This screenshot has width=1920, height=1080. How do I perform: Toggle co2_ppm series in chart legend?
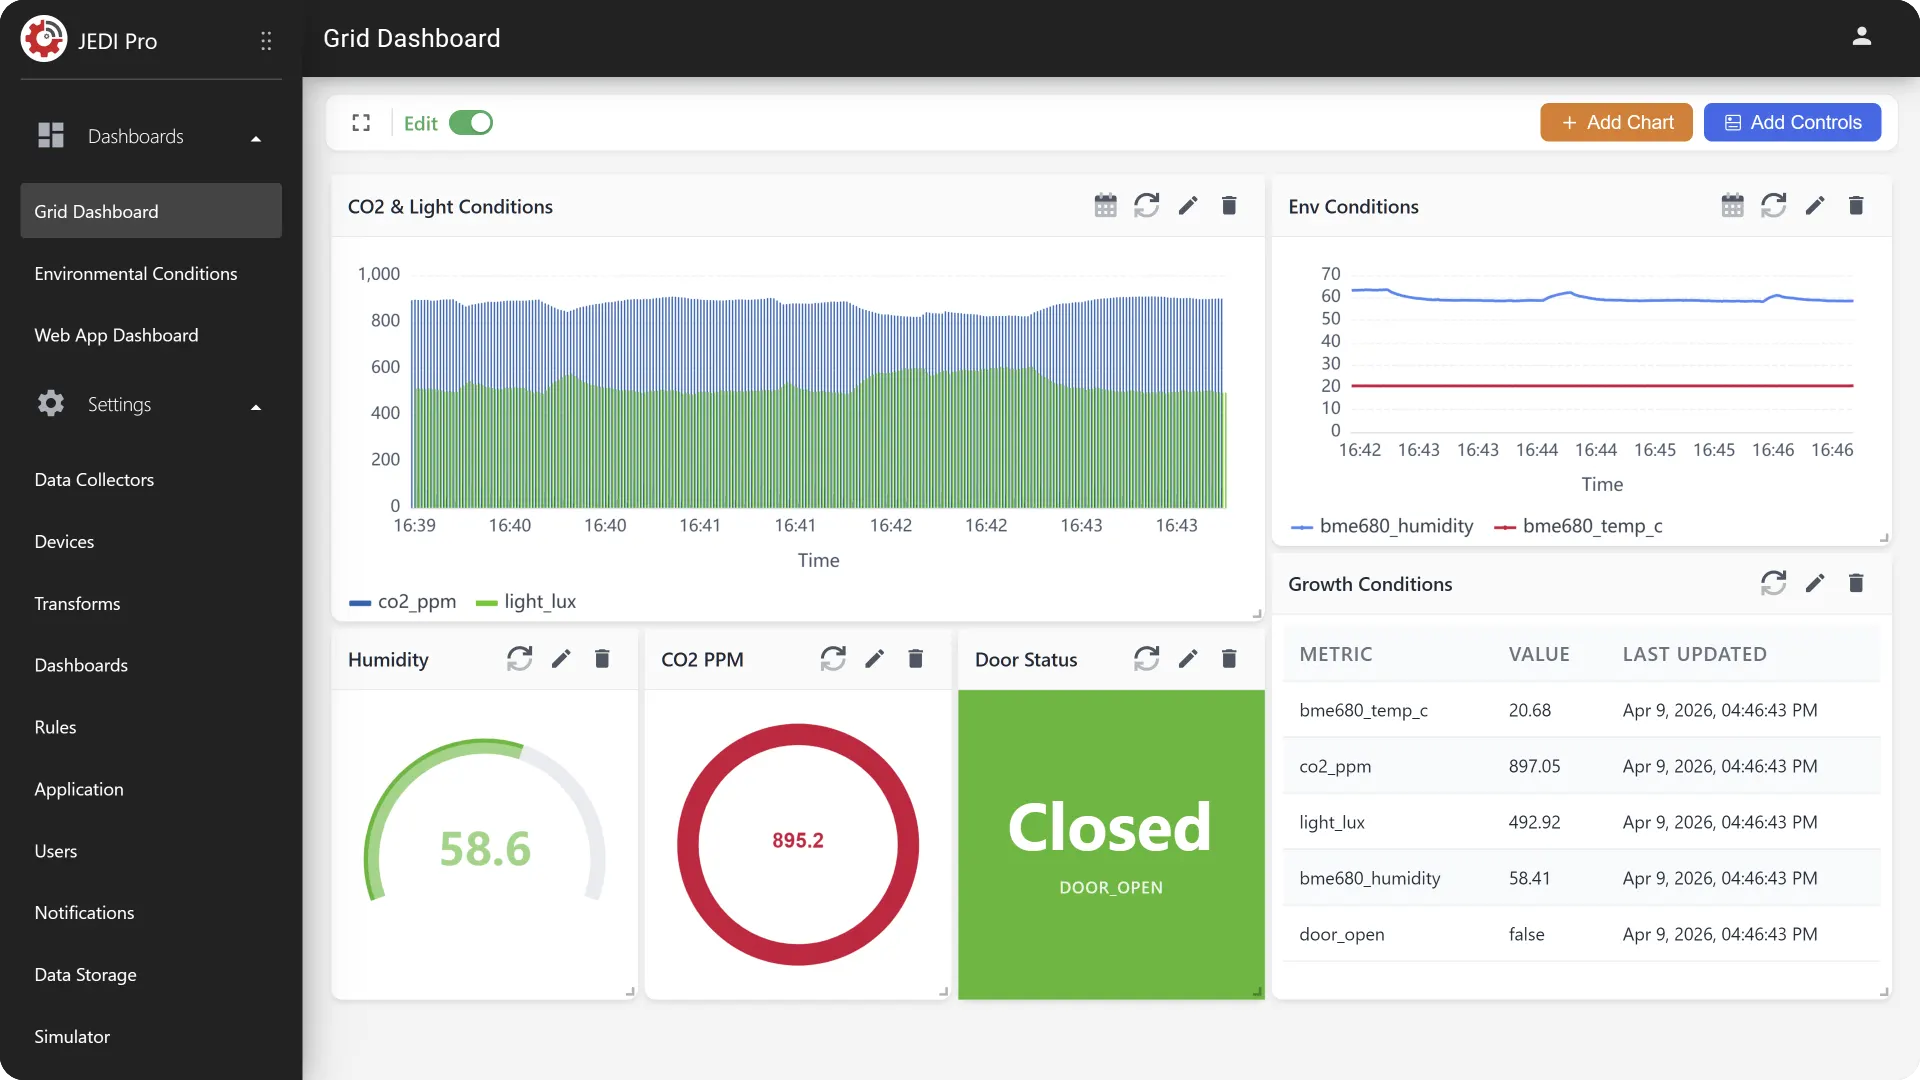coord(402,602)
